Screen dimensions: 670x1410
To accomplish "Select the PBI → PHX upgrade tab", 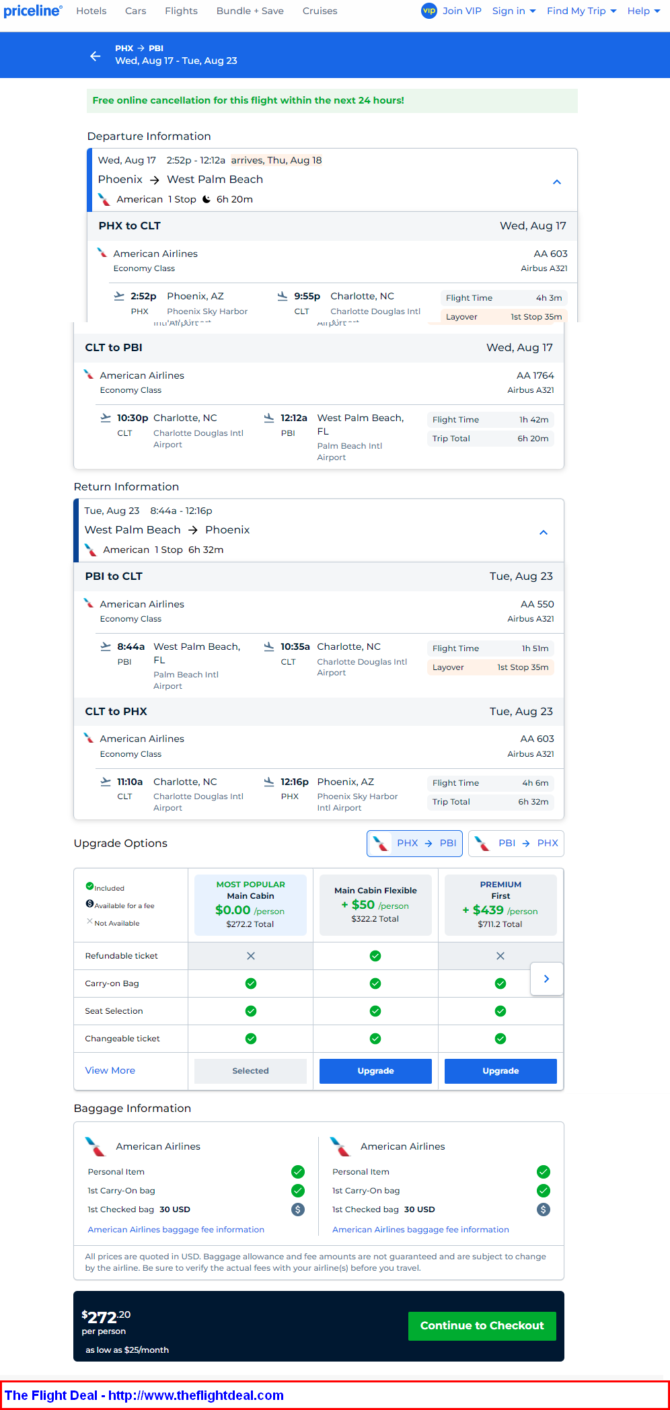I will (x=516, y=843).
